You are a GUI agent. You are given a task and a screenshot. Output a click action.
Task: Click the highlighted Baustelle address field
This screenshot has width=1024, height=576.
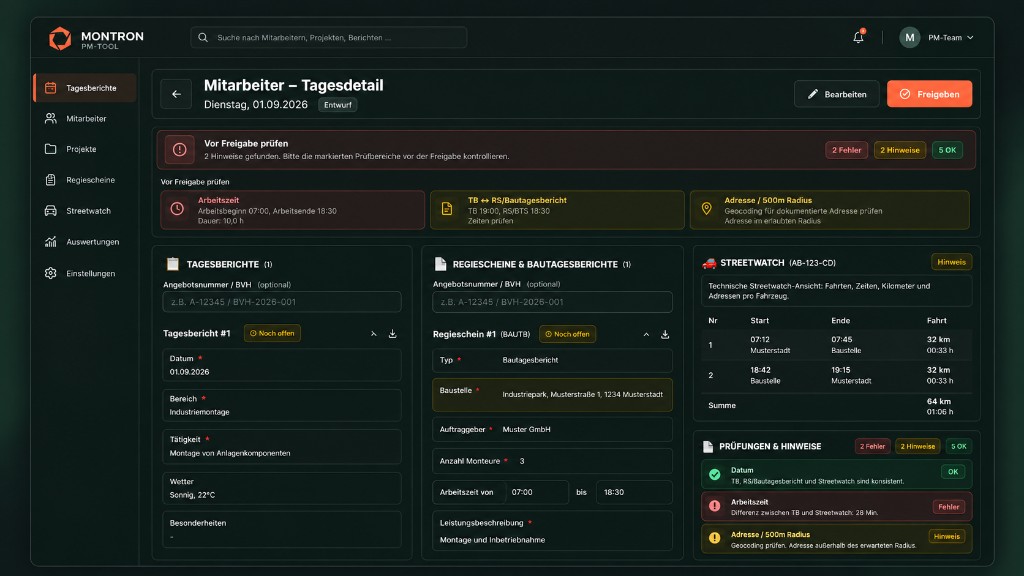(552, 394)
